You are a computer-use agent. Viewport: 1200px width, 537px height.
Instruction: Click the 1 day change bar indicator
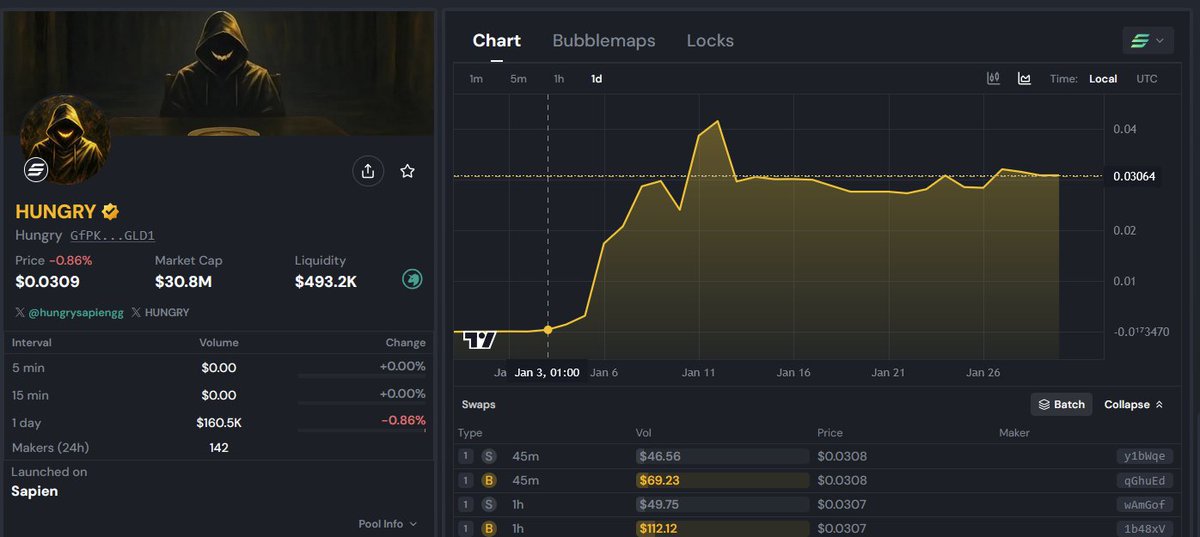point(362,432)
